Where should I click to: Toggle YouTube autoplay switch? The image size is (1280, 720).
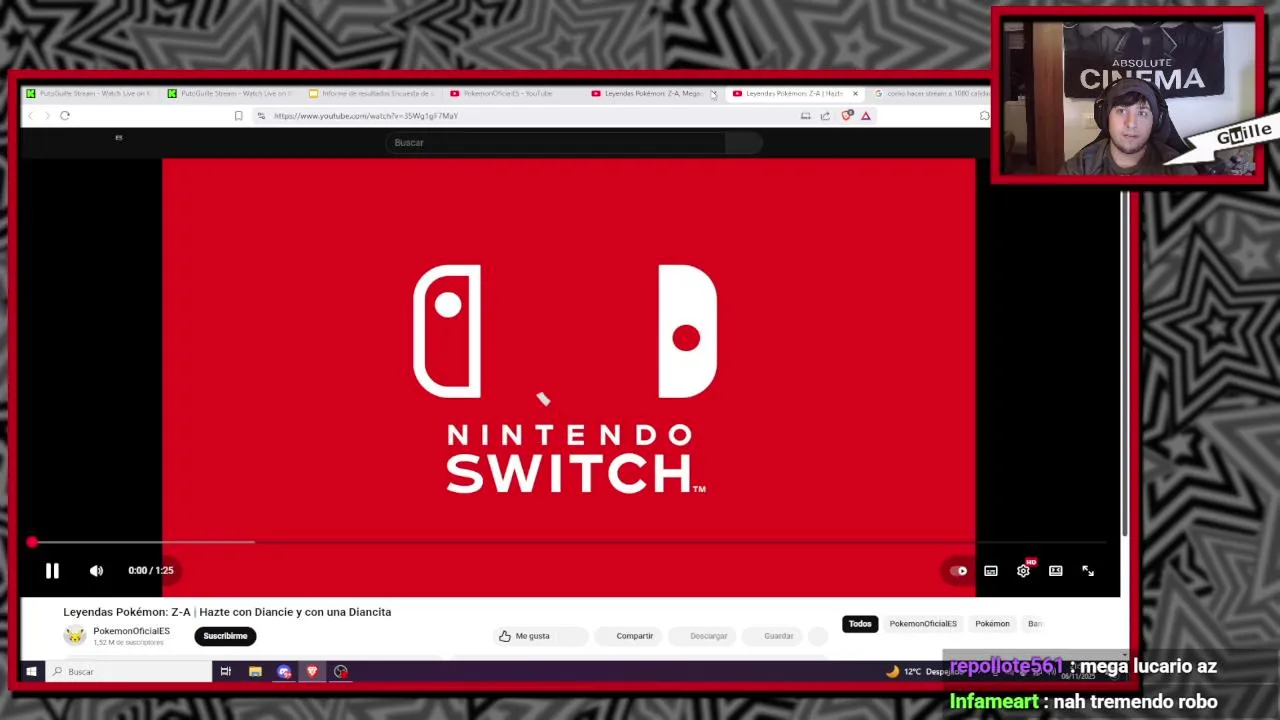tap(958, 571)
